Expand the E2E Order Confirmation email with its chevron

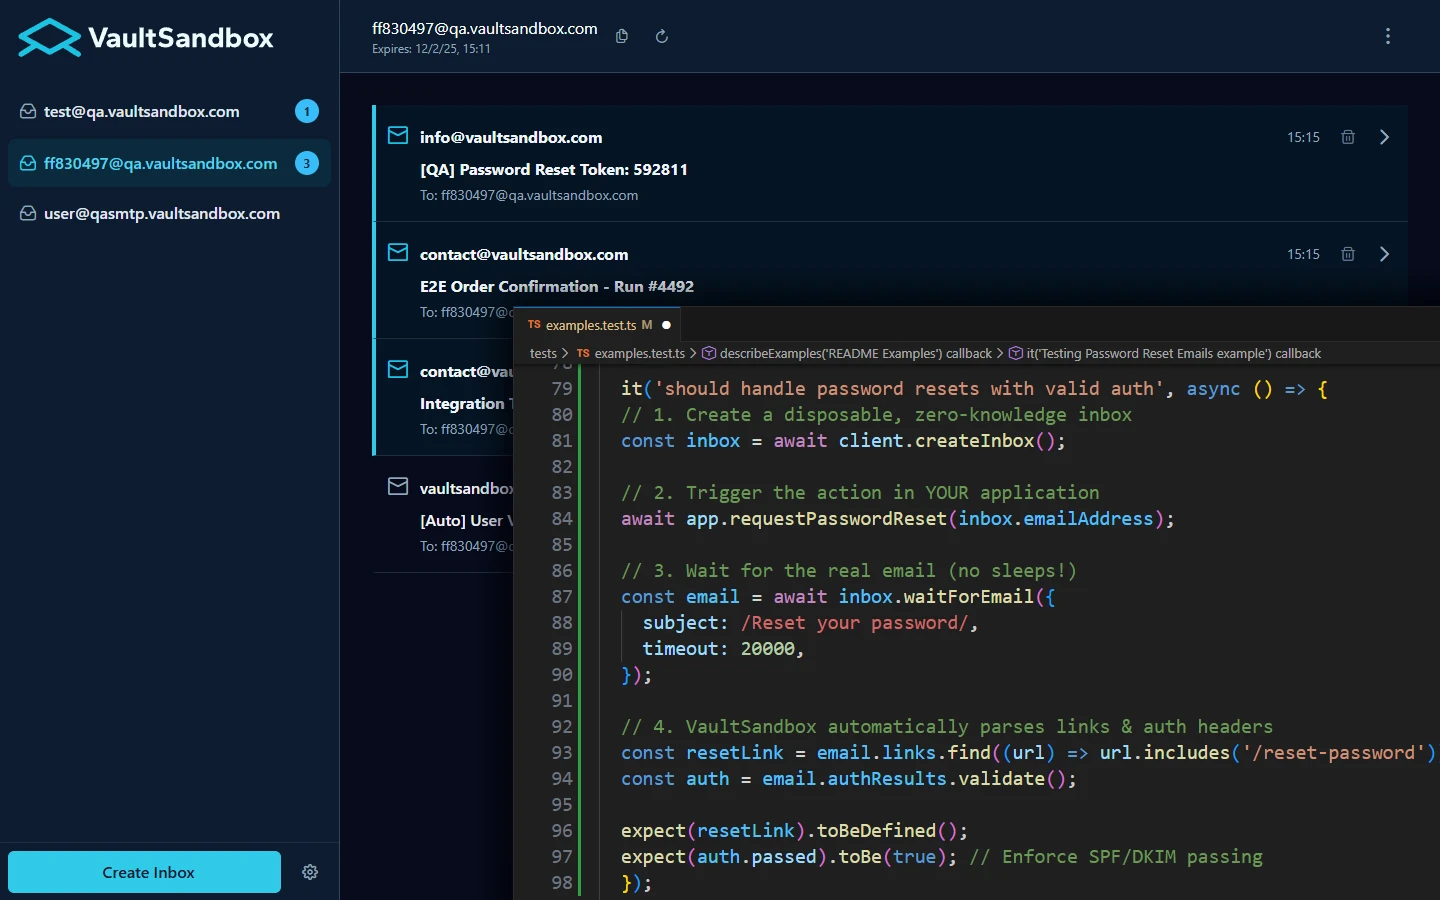point(1384,254)
